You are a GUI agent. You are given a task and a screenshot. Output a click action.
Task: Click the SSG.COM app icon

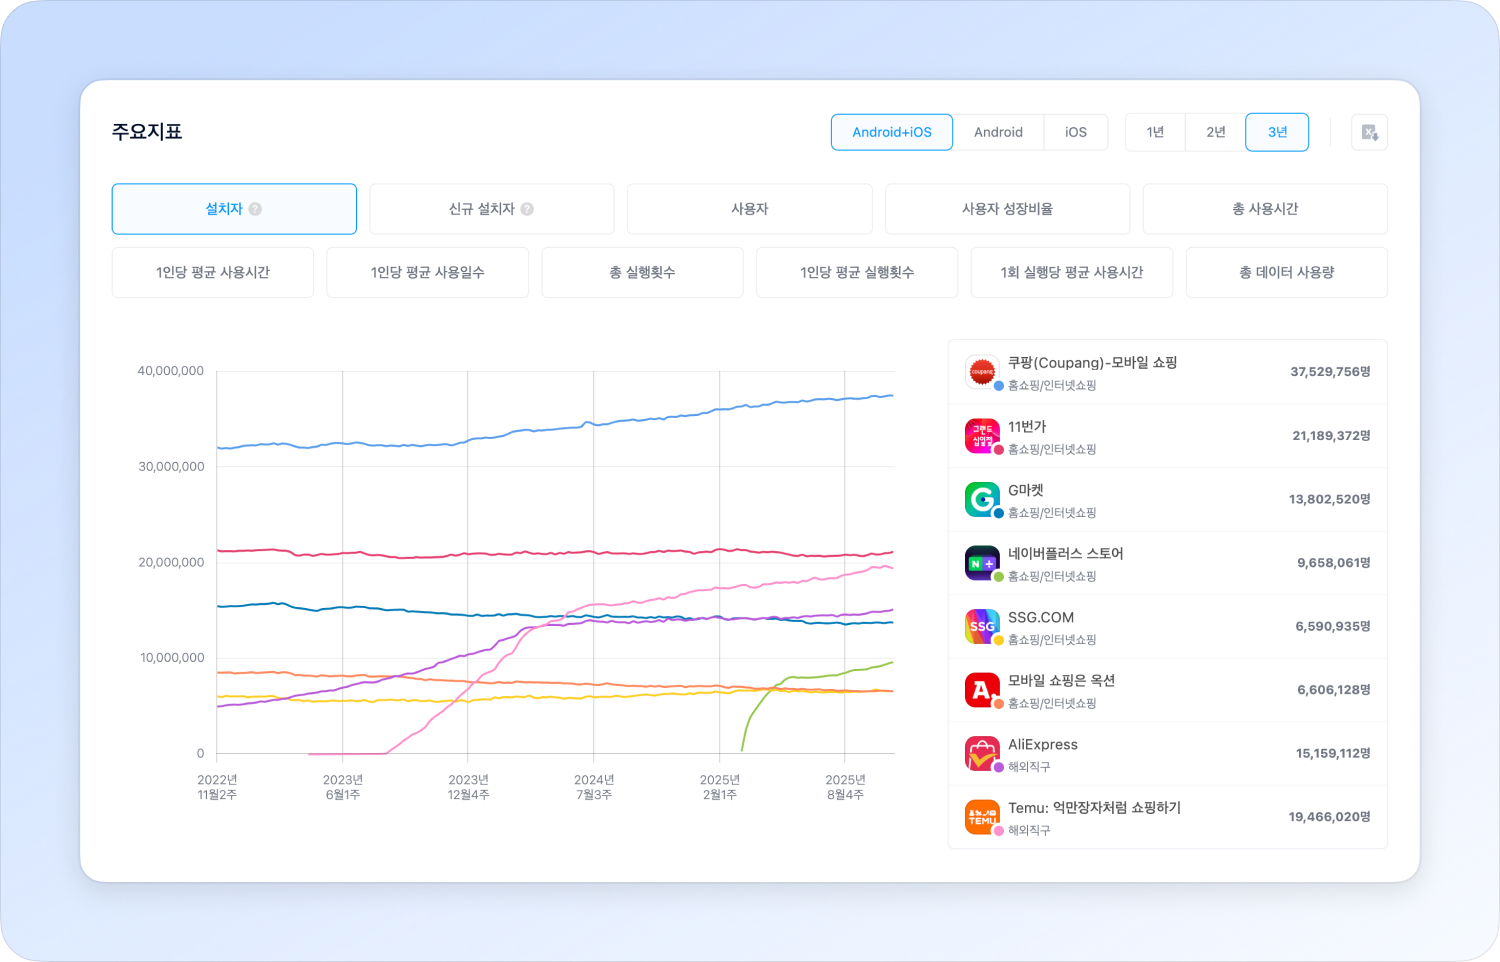(982, 626)
